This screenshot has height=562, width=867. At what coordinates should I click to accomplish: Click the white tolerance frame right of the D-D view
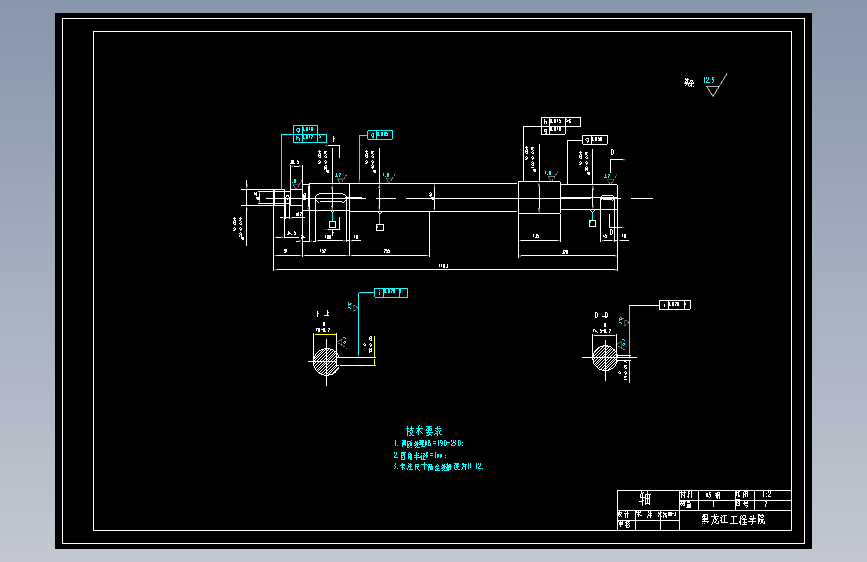click(x=675, y=305)
